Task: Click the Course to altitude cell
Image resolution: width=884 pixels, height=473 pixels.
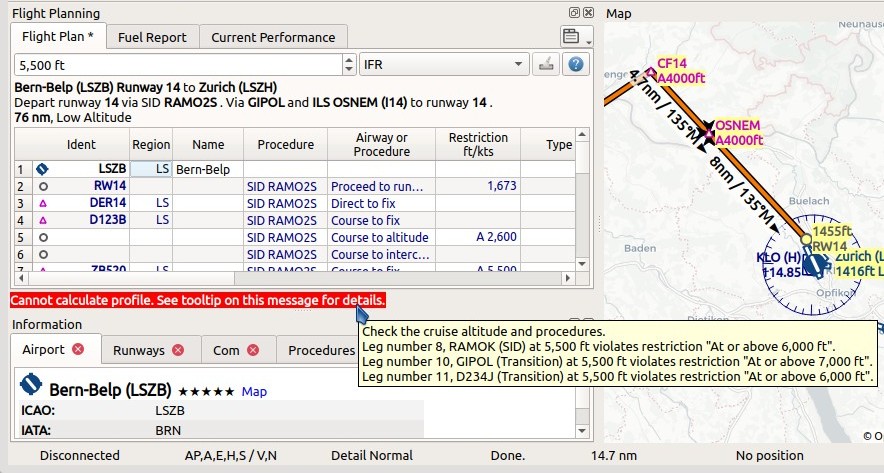Action: pyautogui.click(x=382, y=237)
